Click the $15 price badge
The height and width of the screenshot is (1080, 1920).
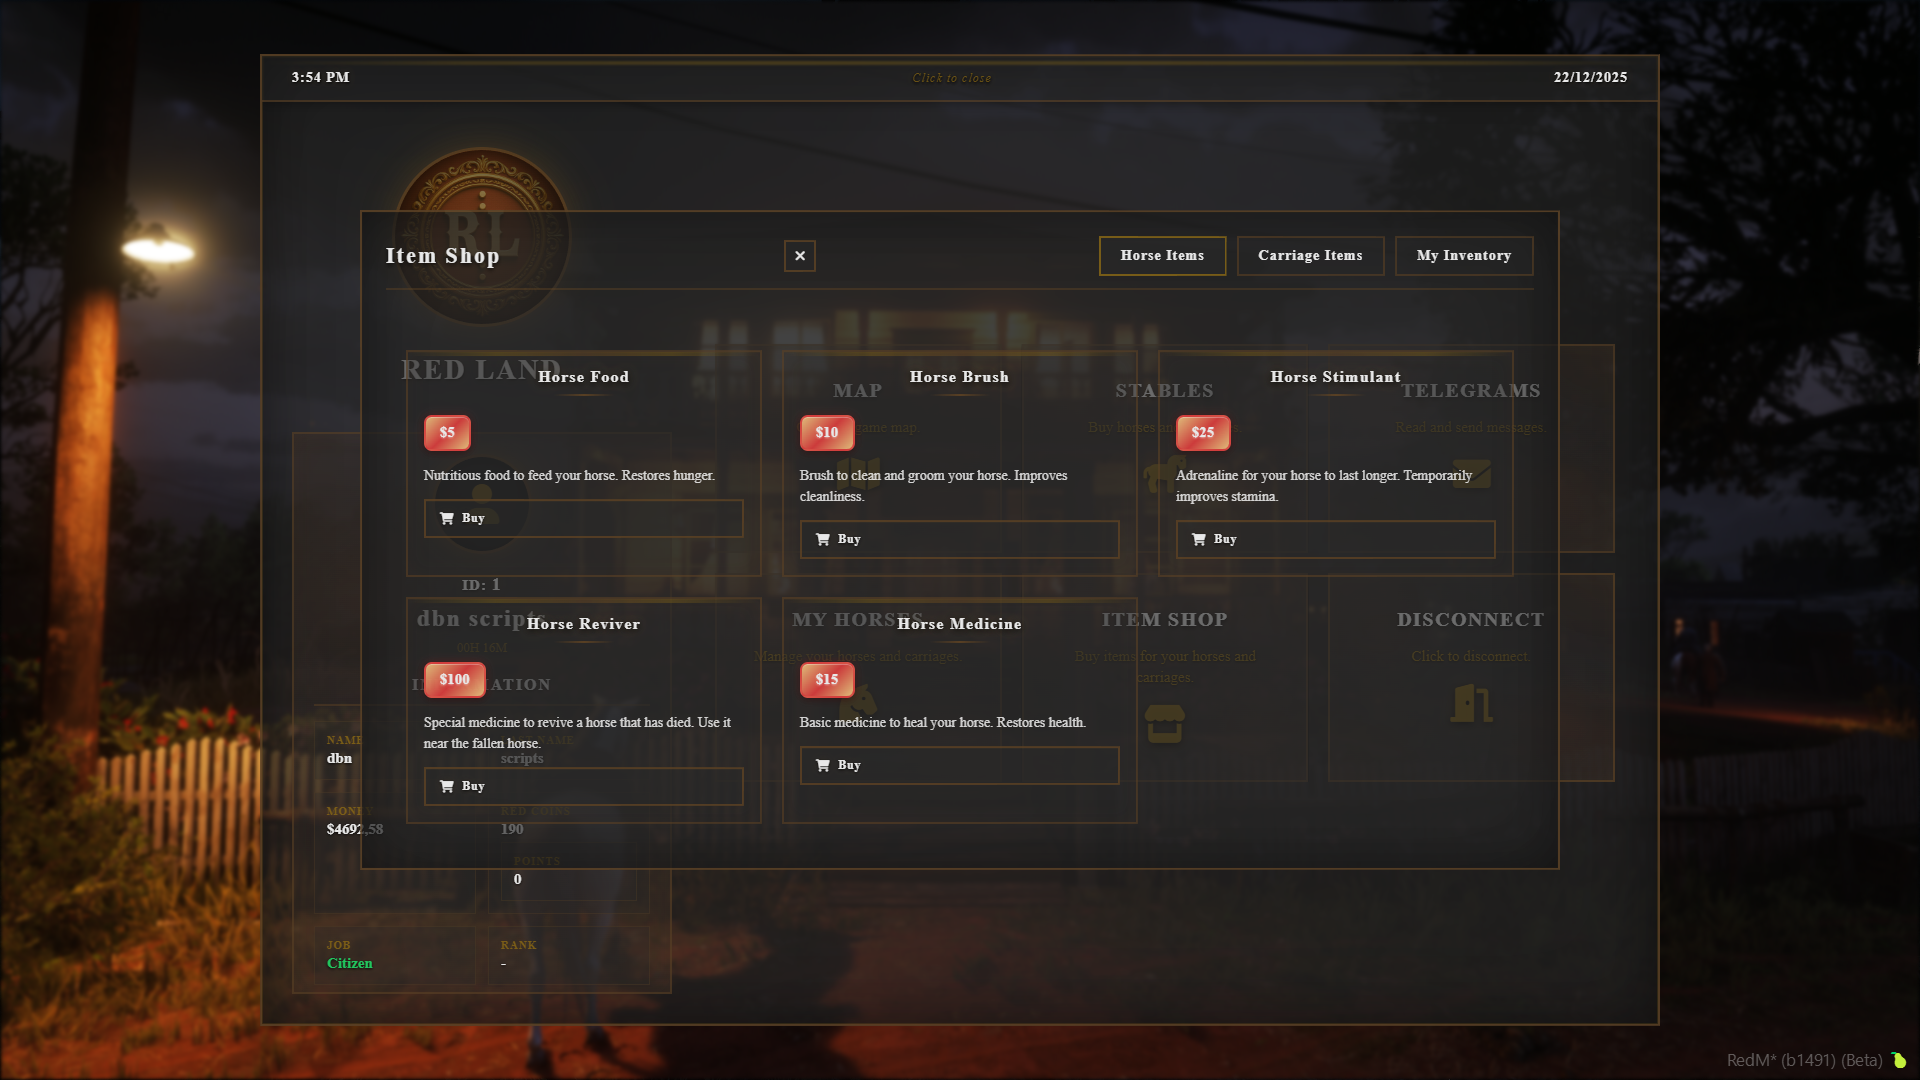click(827, 680)
